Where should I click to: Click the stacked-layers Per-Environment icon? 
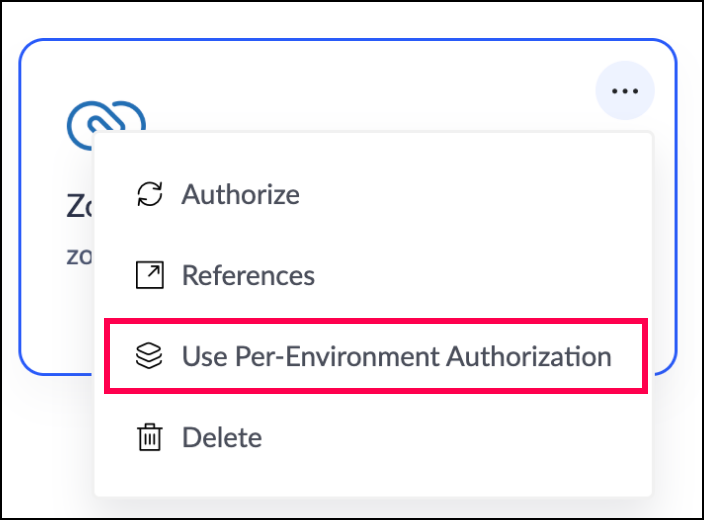pos(149,356)
